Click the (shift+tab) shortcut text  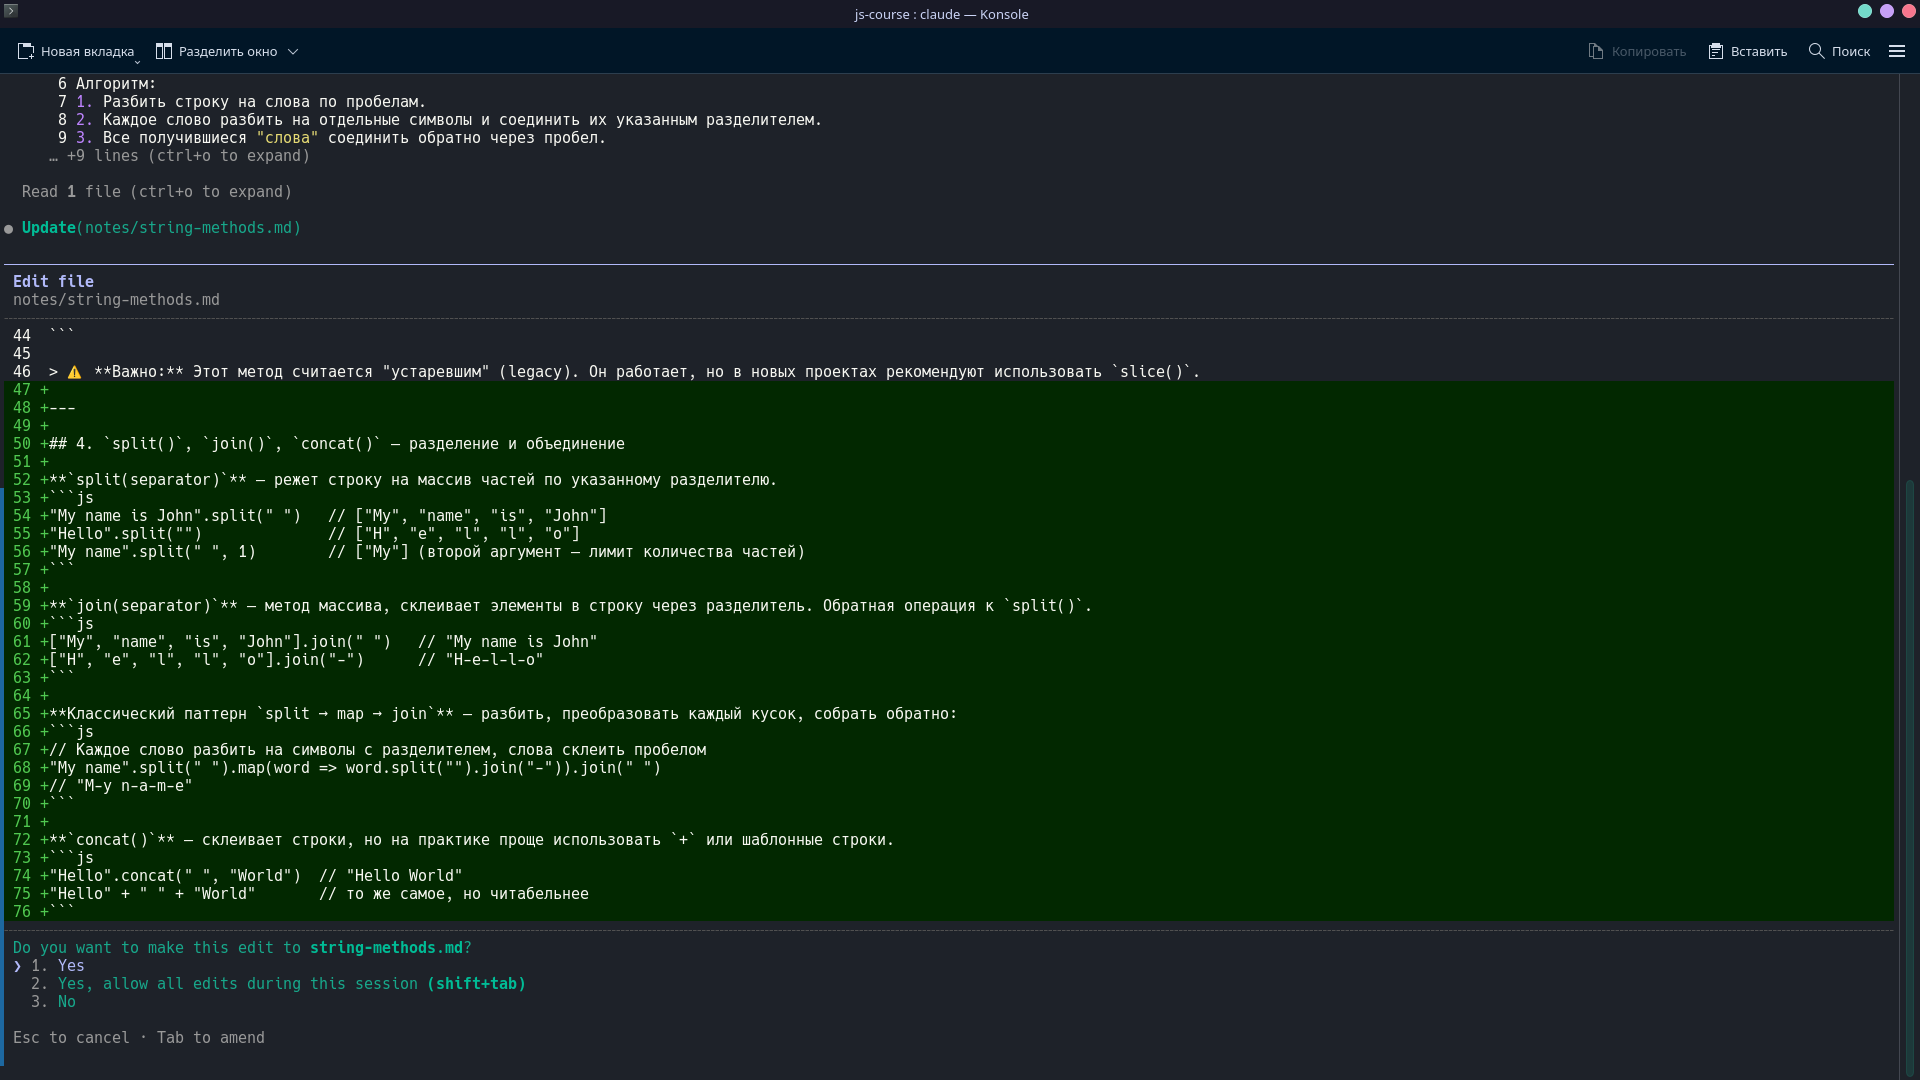477,984
